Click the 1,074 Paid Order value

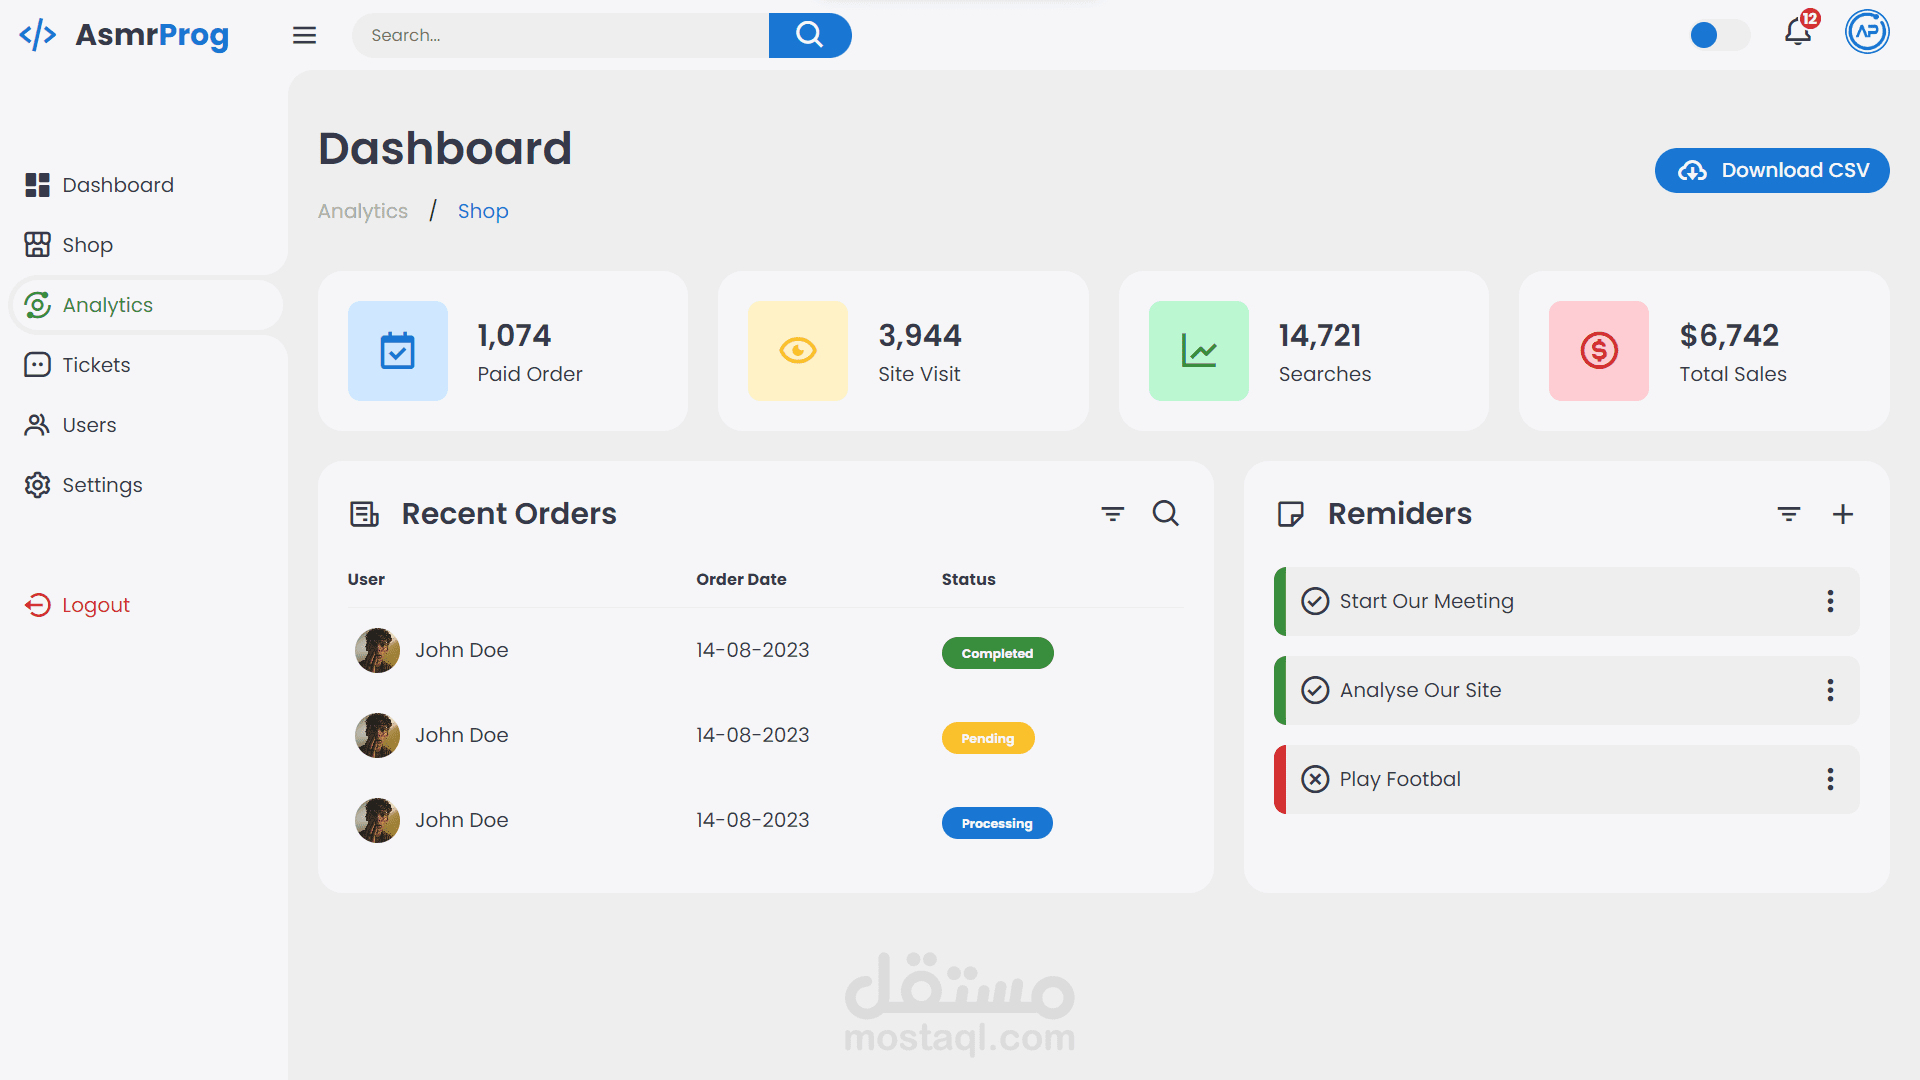pyautogui.click(x=514, y=335)
